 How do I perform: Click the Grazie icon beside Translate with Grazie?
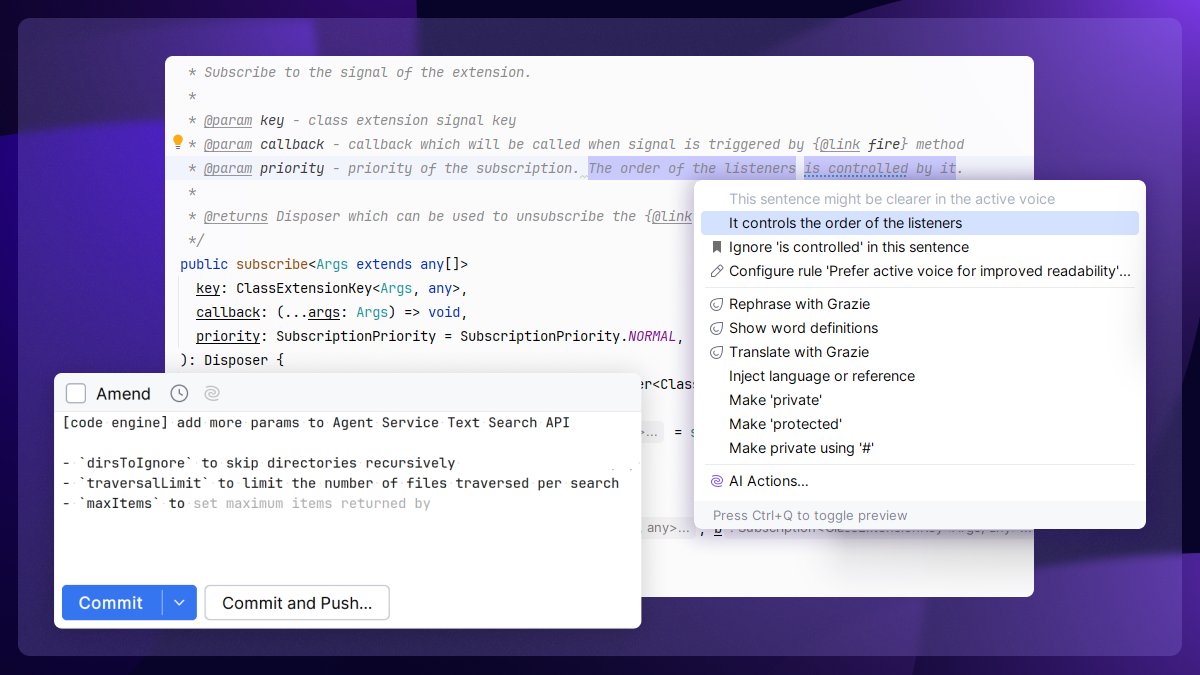[717, 352]
